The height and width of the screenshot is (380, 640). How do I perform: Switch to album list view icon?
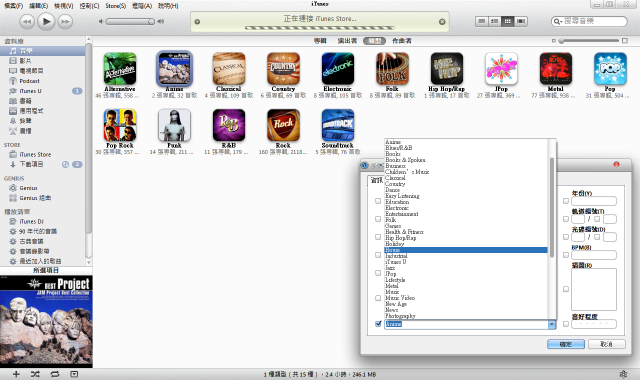coord(495,21)
